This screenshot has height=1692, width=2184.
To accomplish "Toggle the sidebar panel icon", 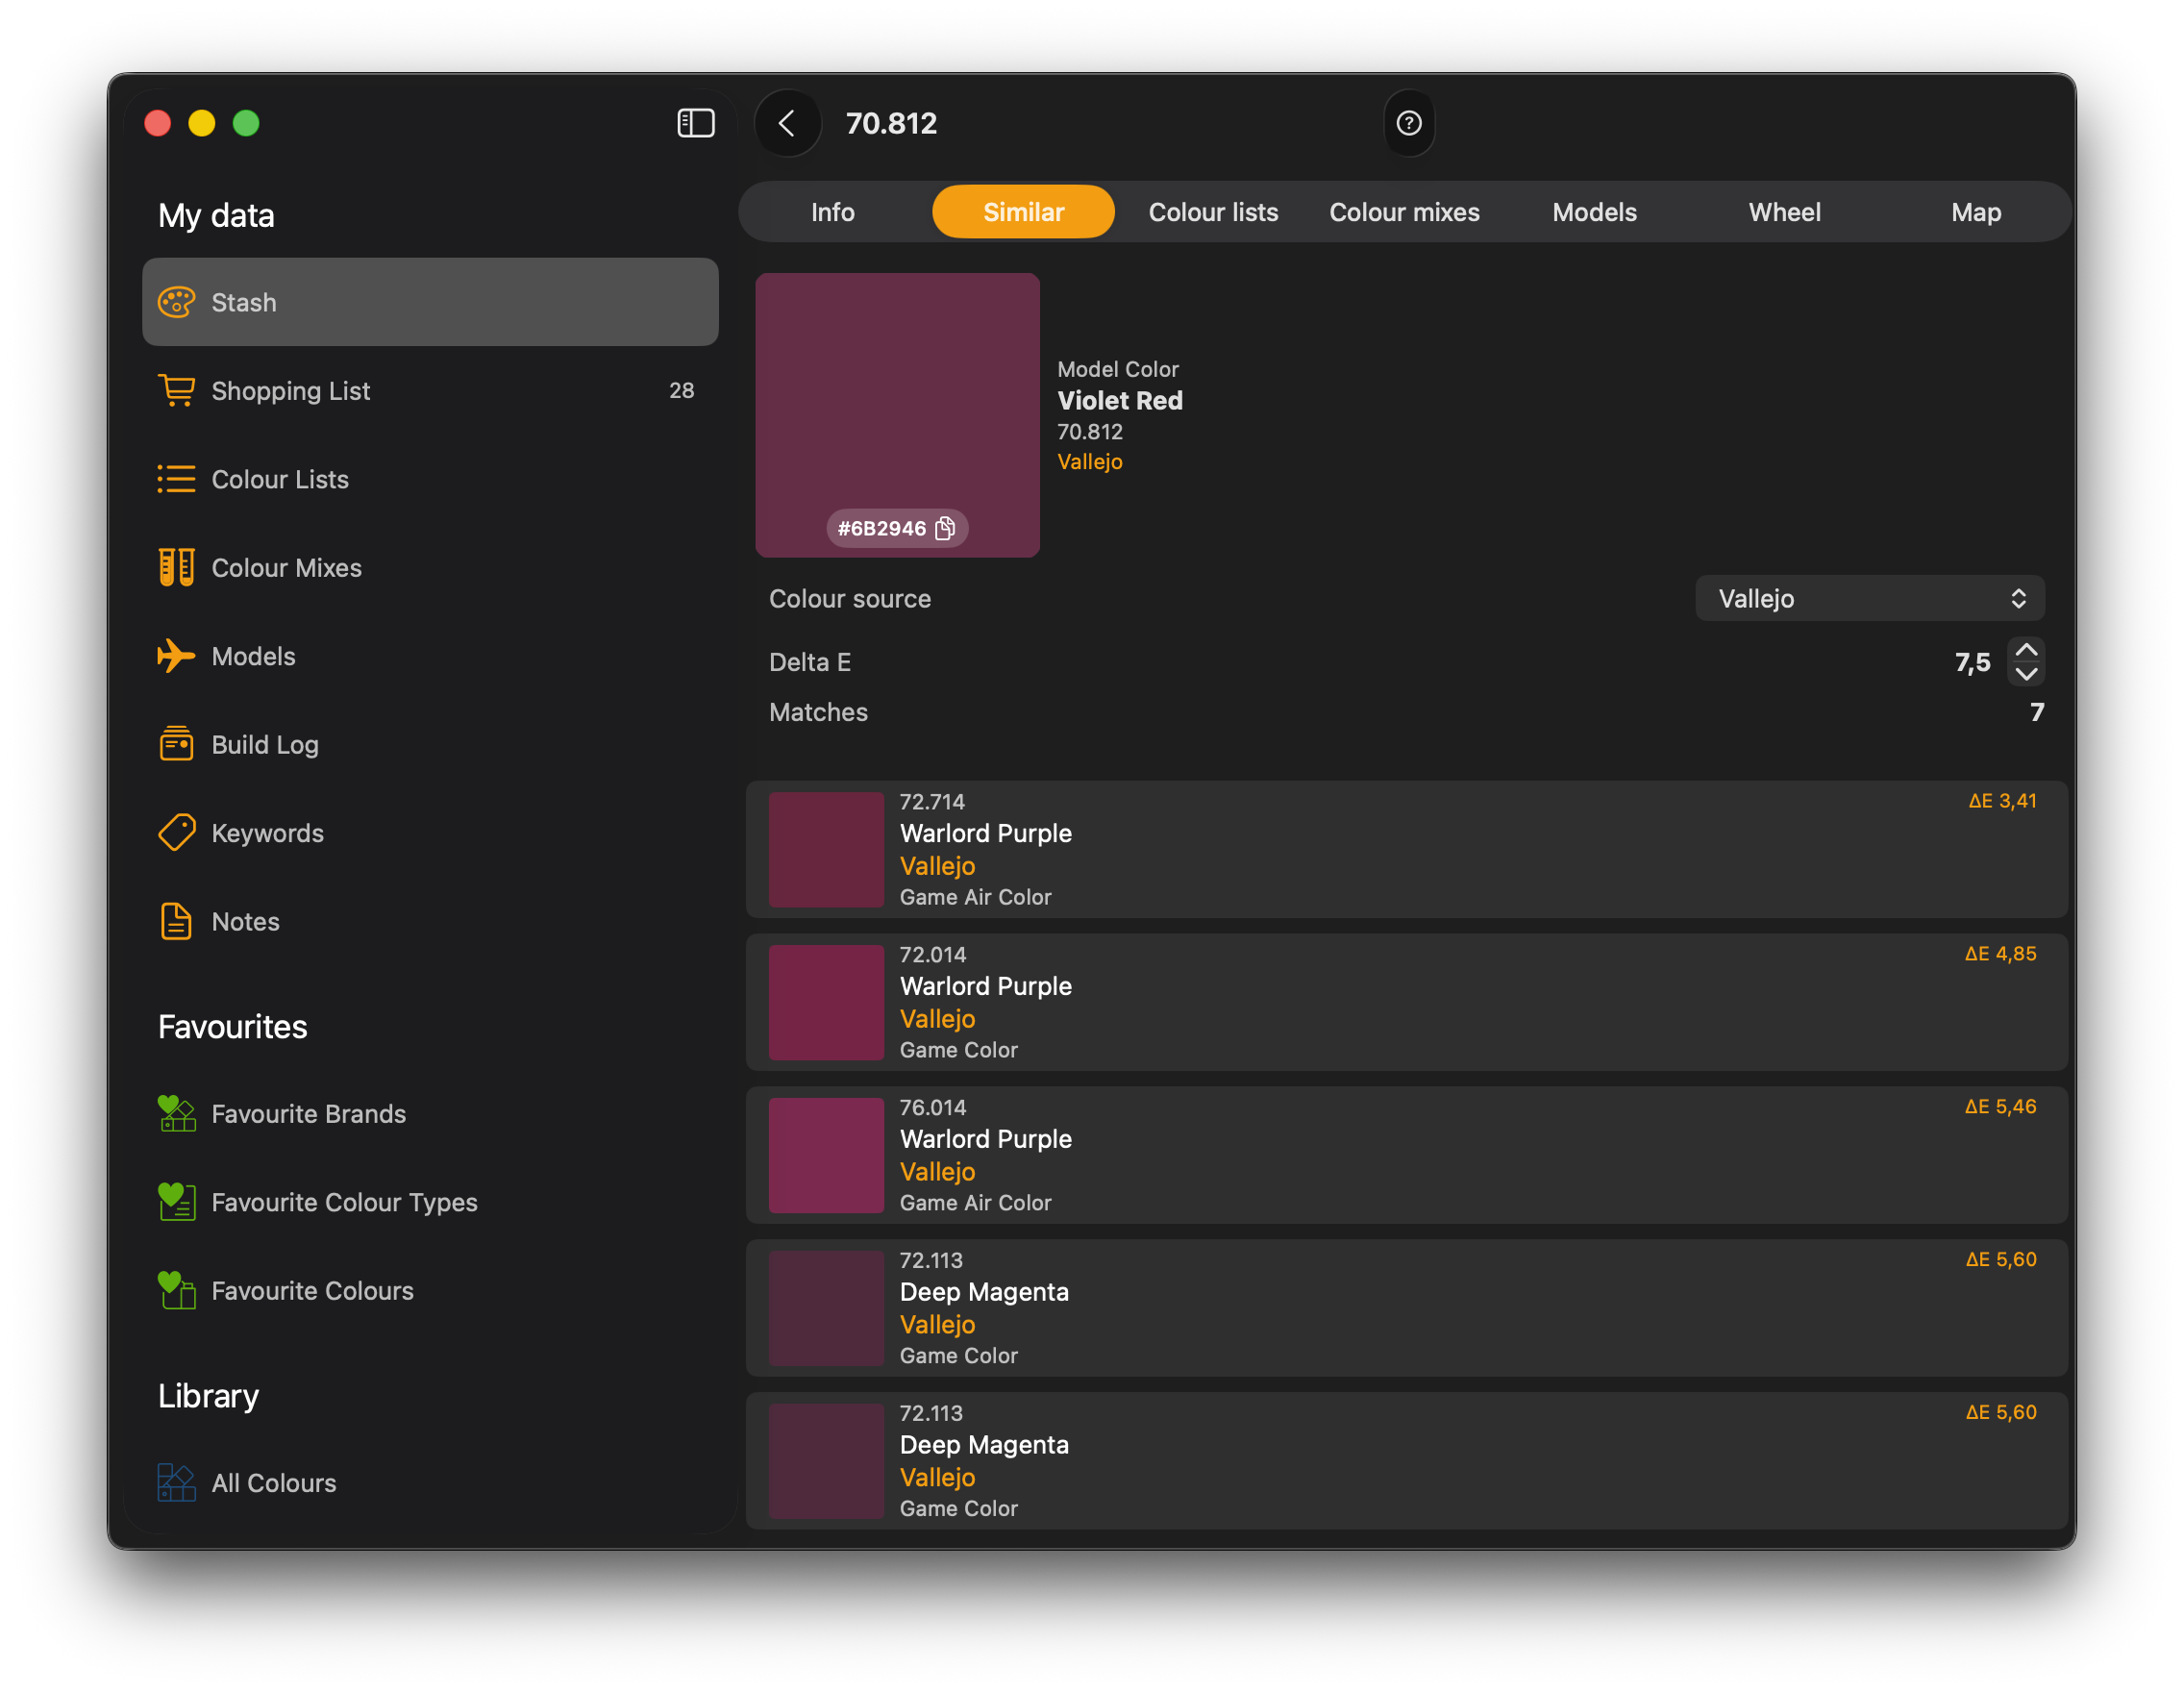I will pyautogui.click(x=695, y=123).
